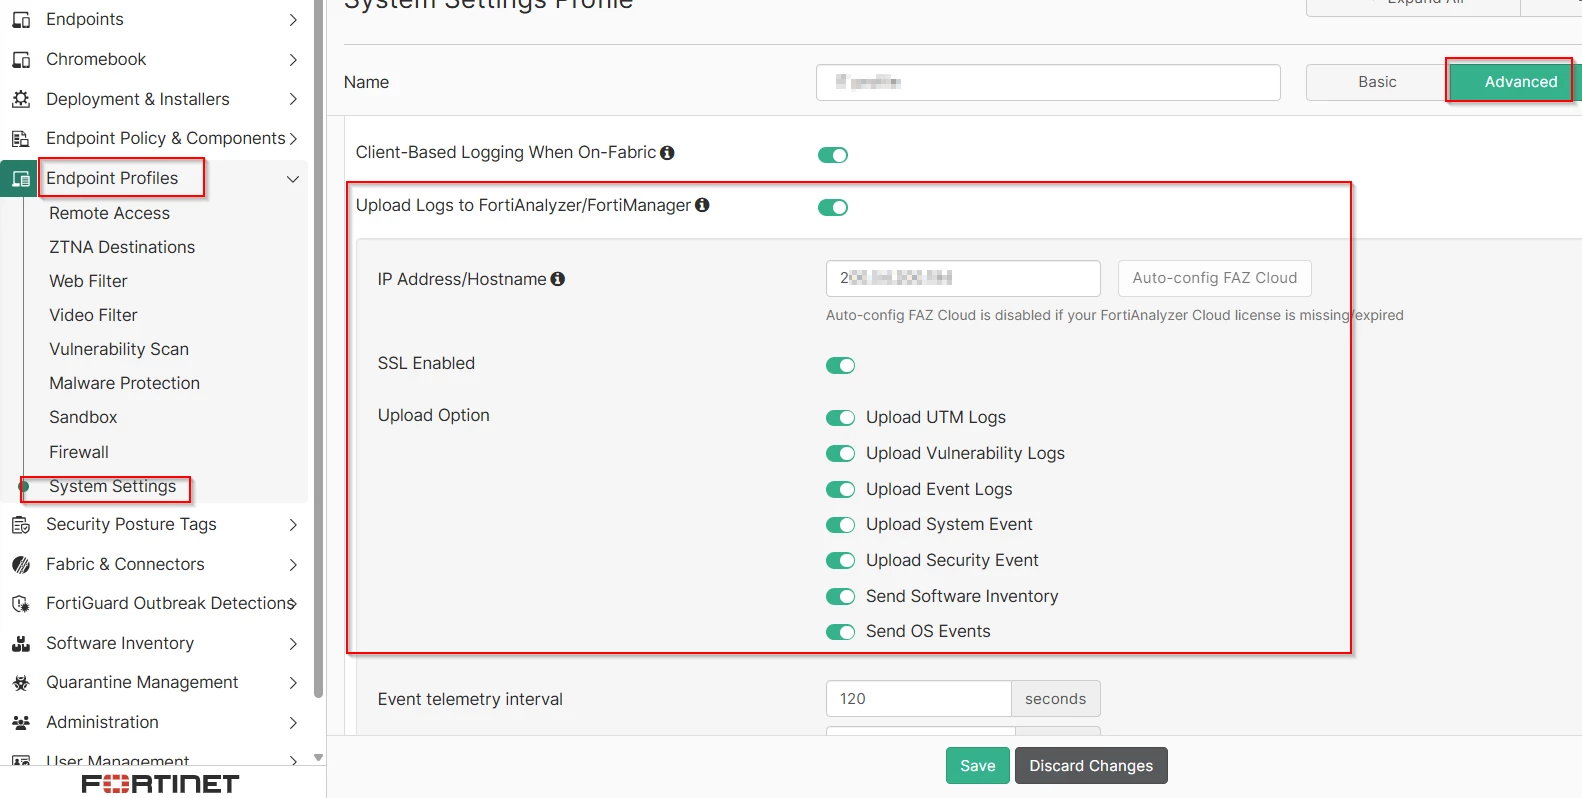Image resolution: width=1582 pixels, height=798 pixels.
Task: Toggle Client-Based Logging When On-Fabric switch
Action: click(833, 155)
